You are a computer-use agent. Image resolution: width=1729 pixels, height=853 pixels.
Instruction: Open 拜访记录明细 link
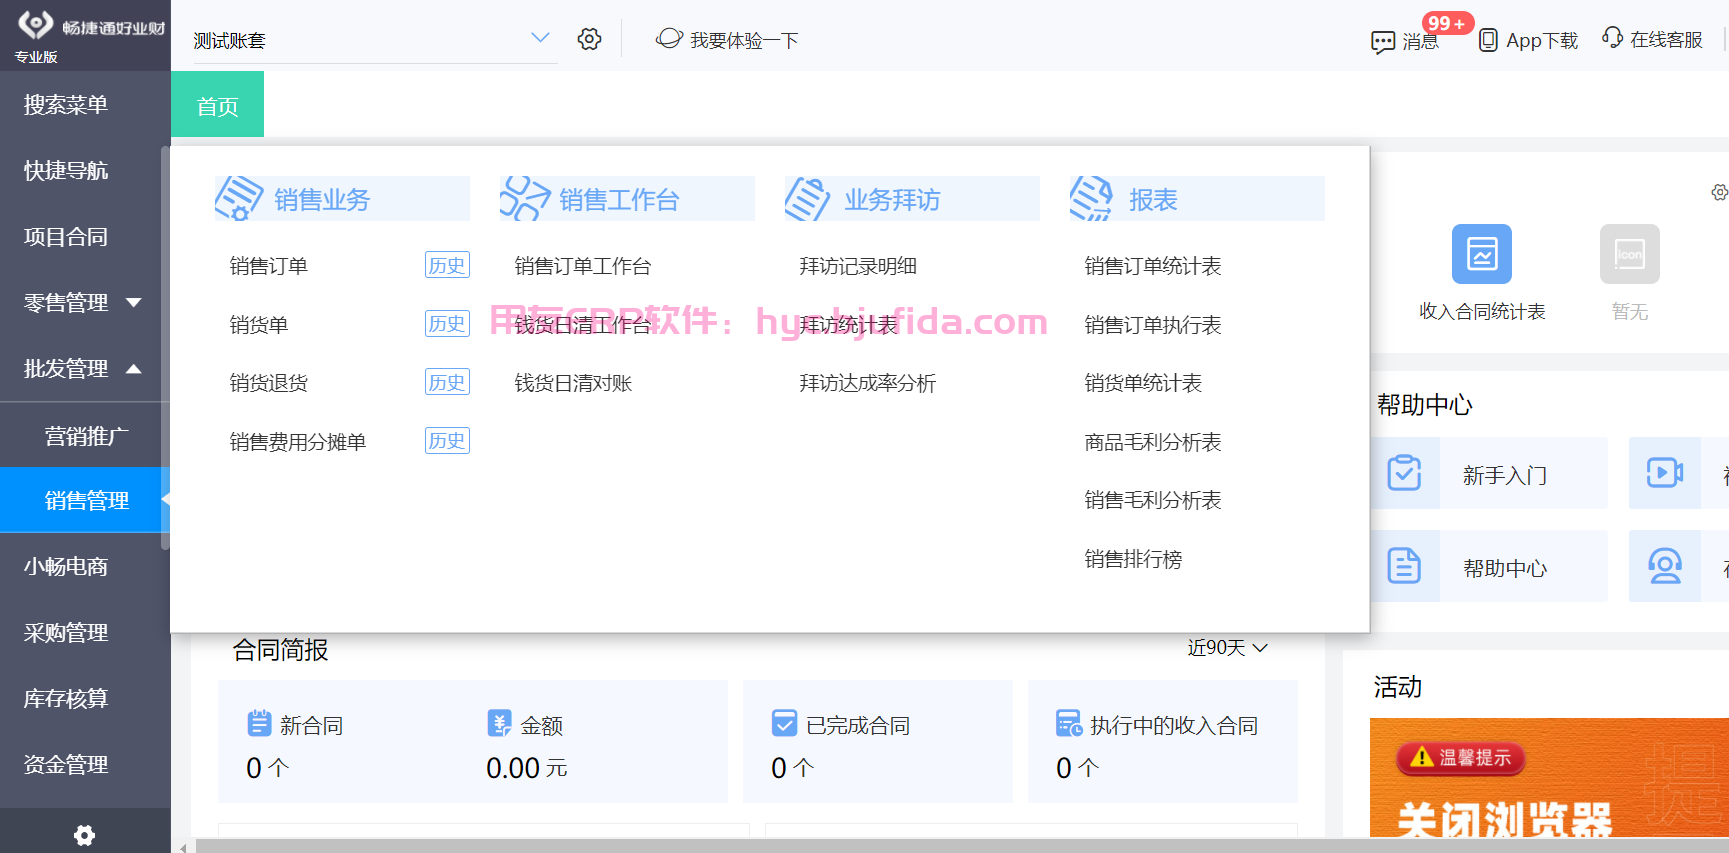[x=858, y=266]
